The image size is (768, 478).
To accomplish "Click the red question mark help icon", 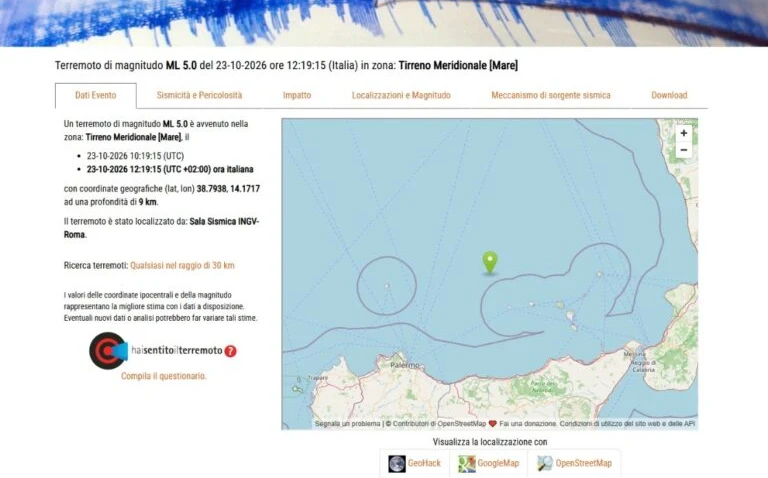I will coord(230,351).
